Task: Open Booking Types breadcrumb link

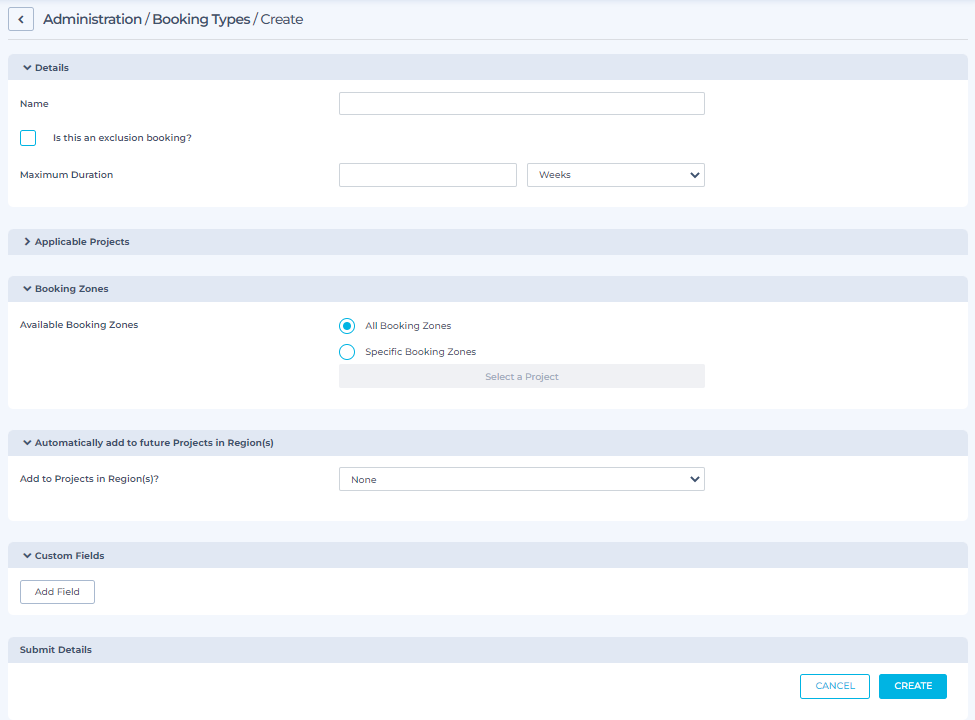Action: click(x=201, y=19)
